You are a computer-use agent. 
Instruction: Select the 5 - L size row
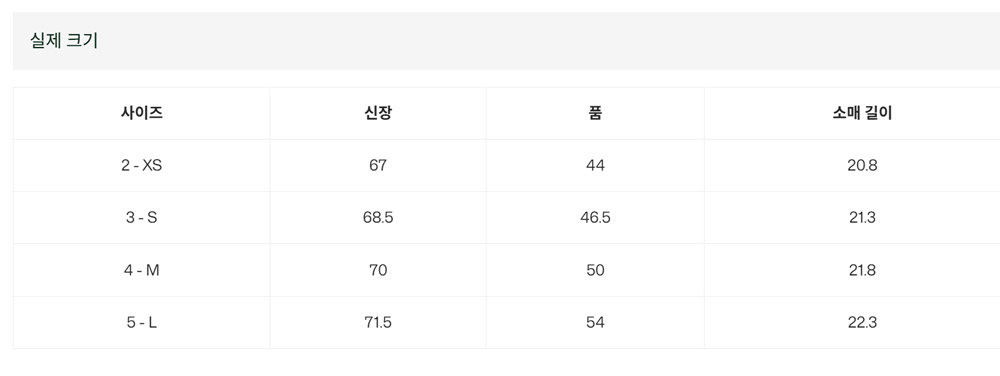tap(506, 322)
